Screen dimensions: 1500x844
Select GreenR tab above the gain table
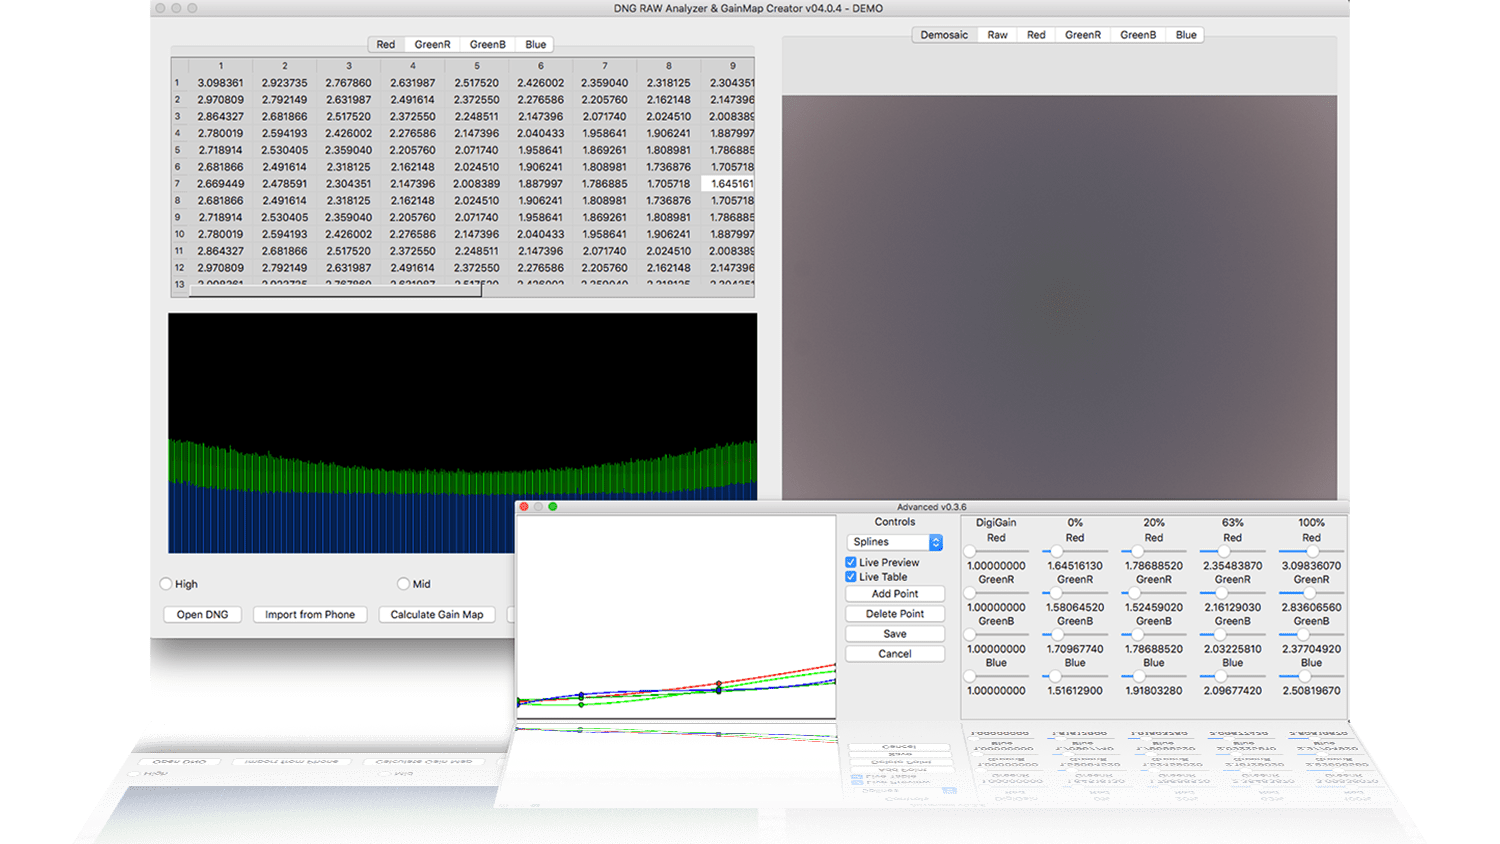pyautogui.click(x=432, y=45)
